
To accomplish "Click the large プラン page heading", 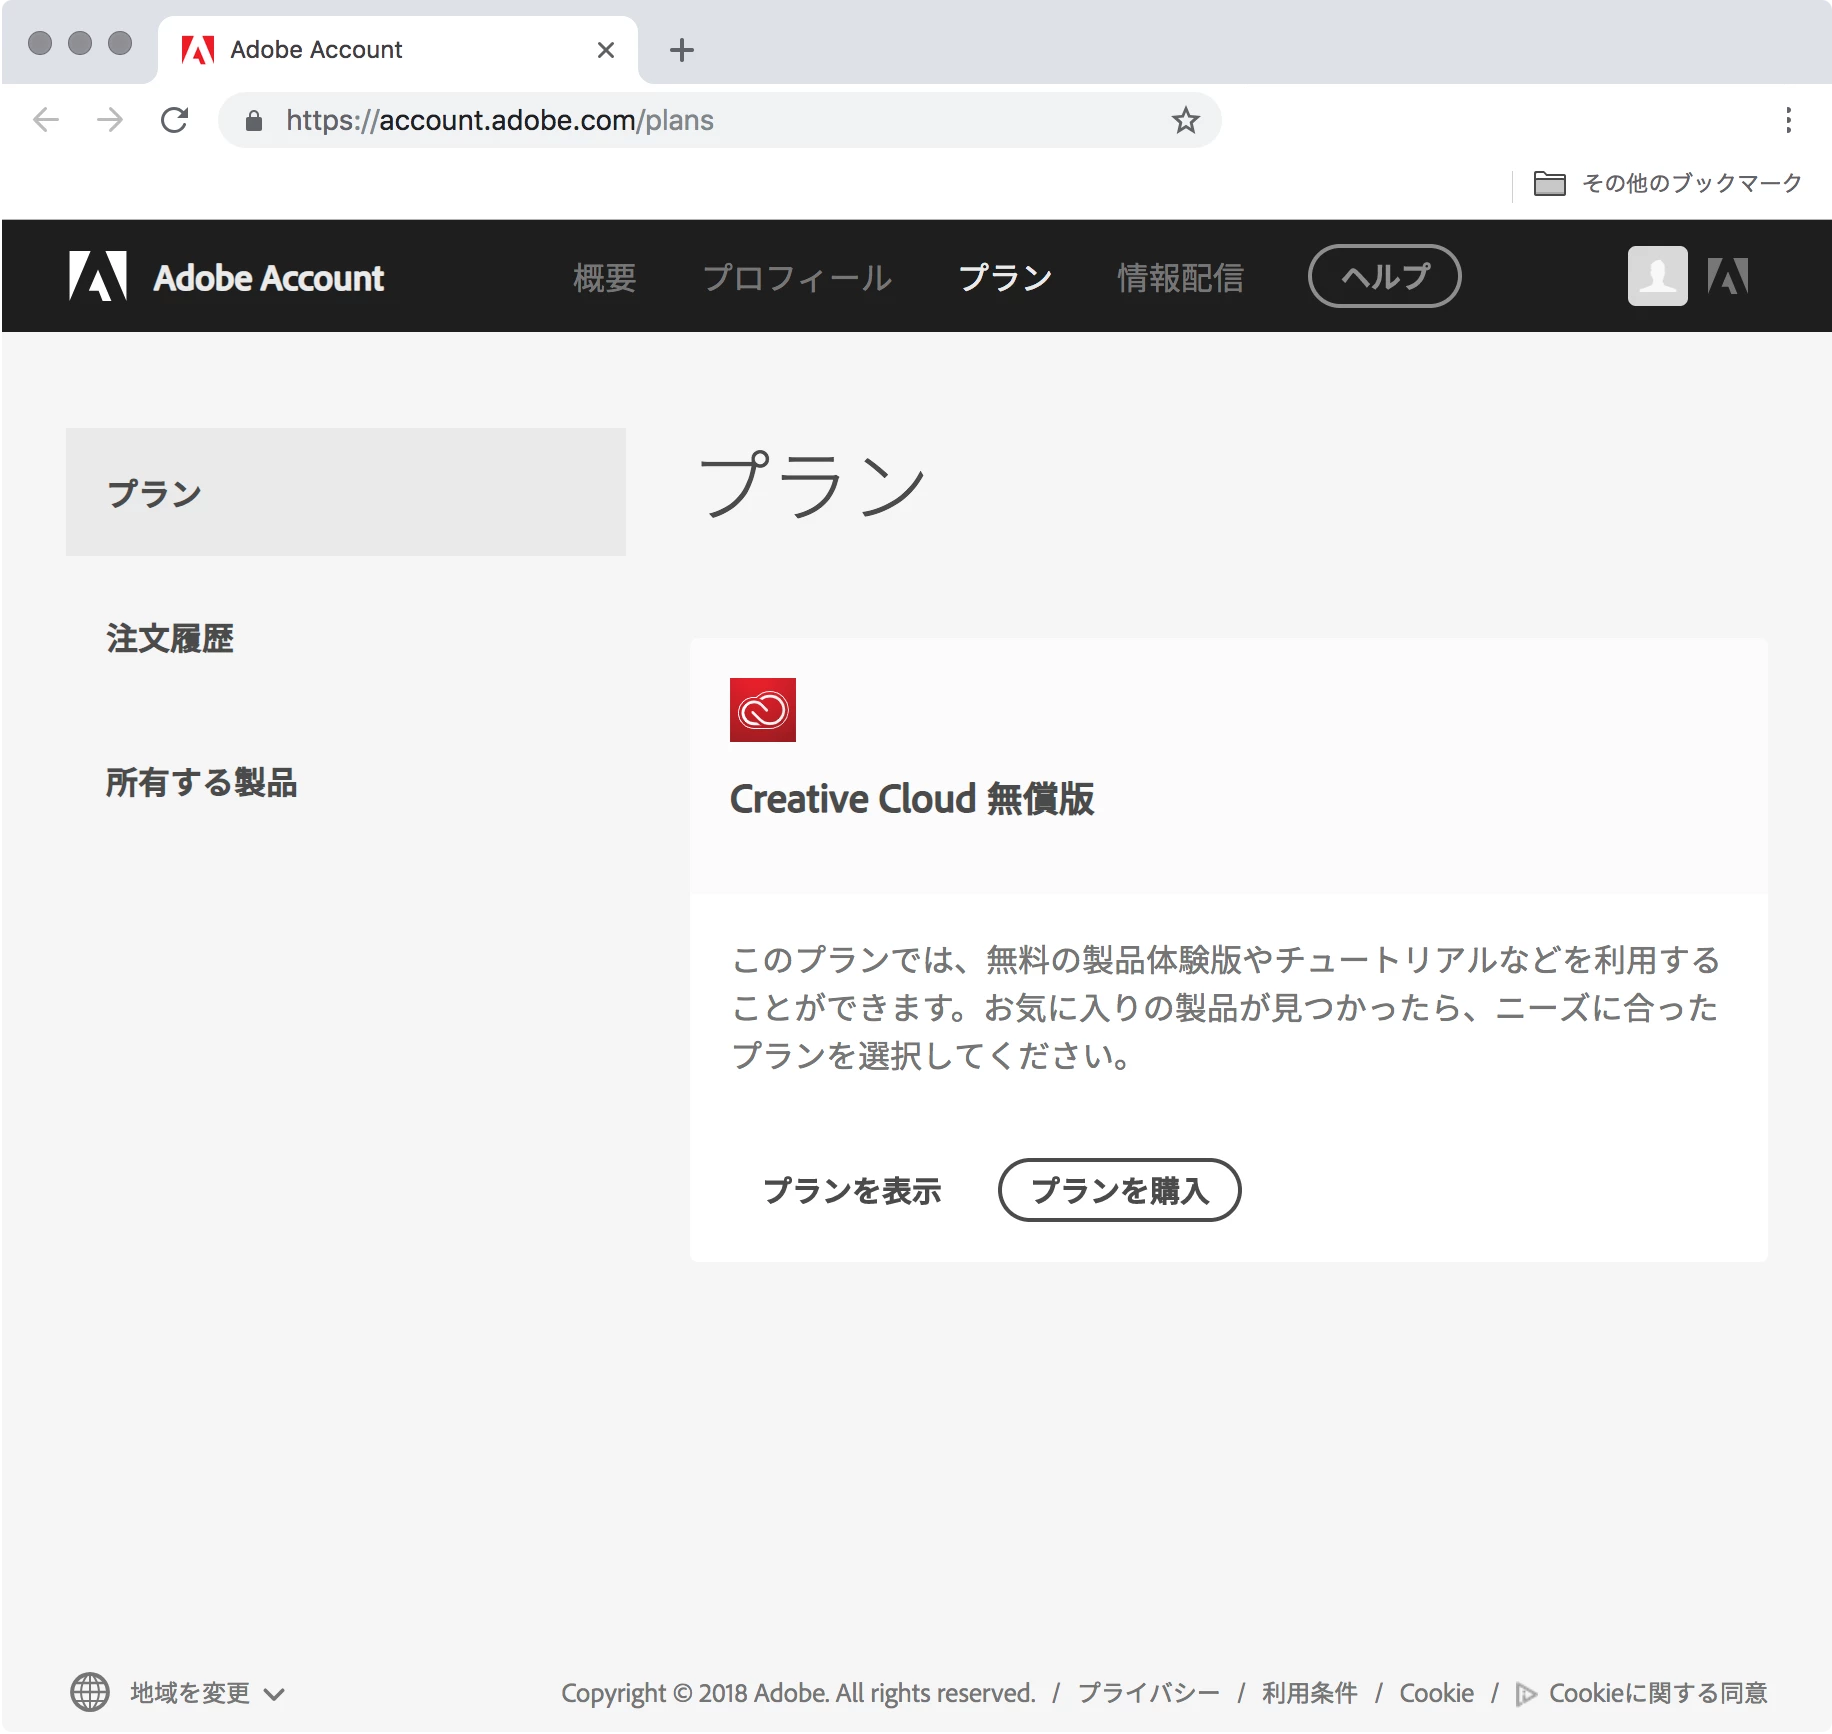I will [812, 485].
